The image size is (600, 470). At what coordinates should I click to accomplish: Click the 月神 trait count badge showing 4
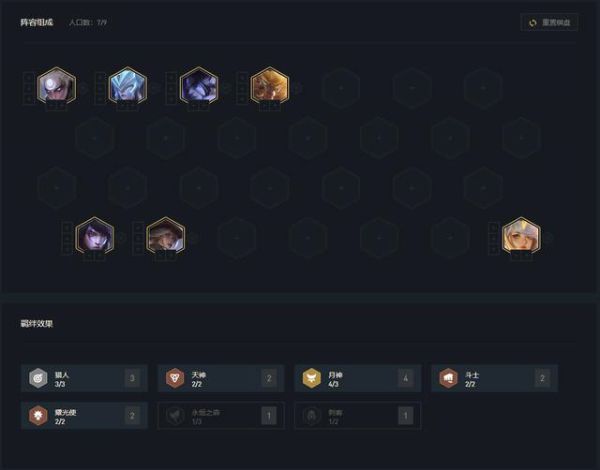click(406, 378)
